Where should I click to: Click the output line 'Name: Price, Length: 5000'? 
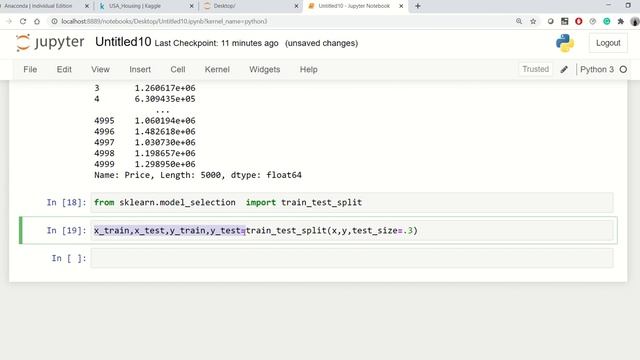point(198,175)
